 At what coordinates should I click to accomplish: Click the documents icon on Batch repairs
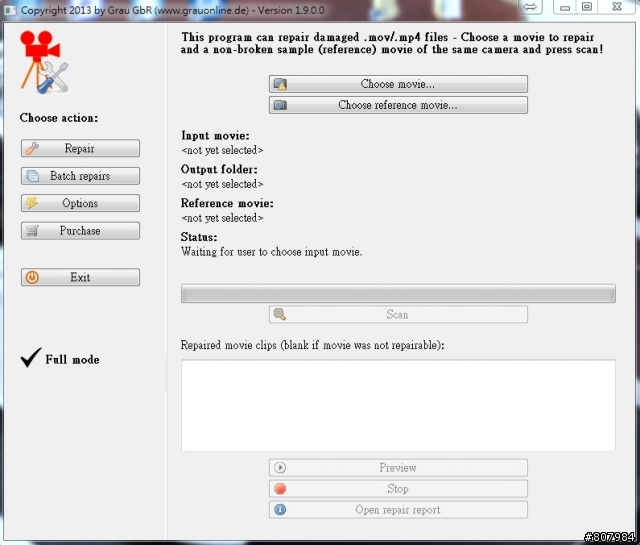tap(33, 176)
